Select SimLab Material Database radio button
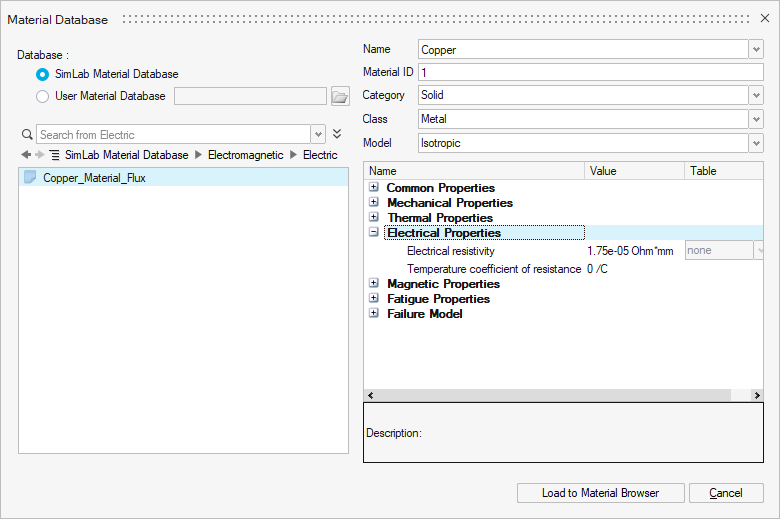Image resolution: width=780 pixels, height=519 pixels. point(42,74)
